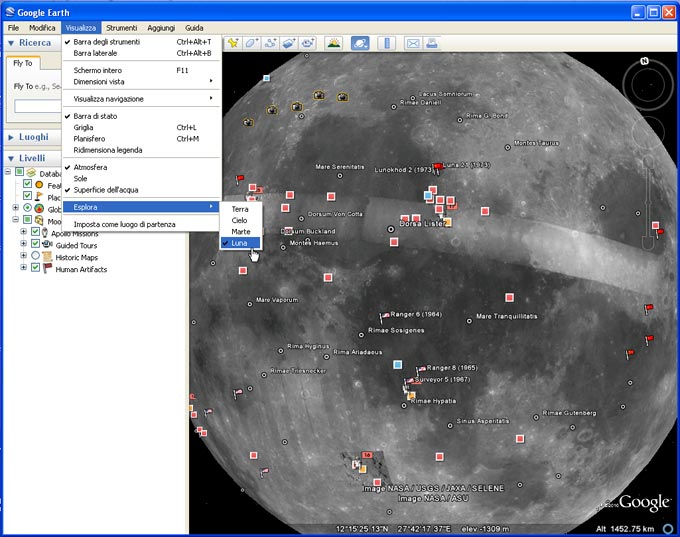
Task: Select the Add Path toolbar icon
Action: pos(271,43)
